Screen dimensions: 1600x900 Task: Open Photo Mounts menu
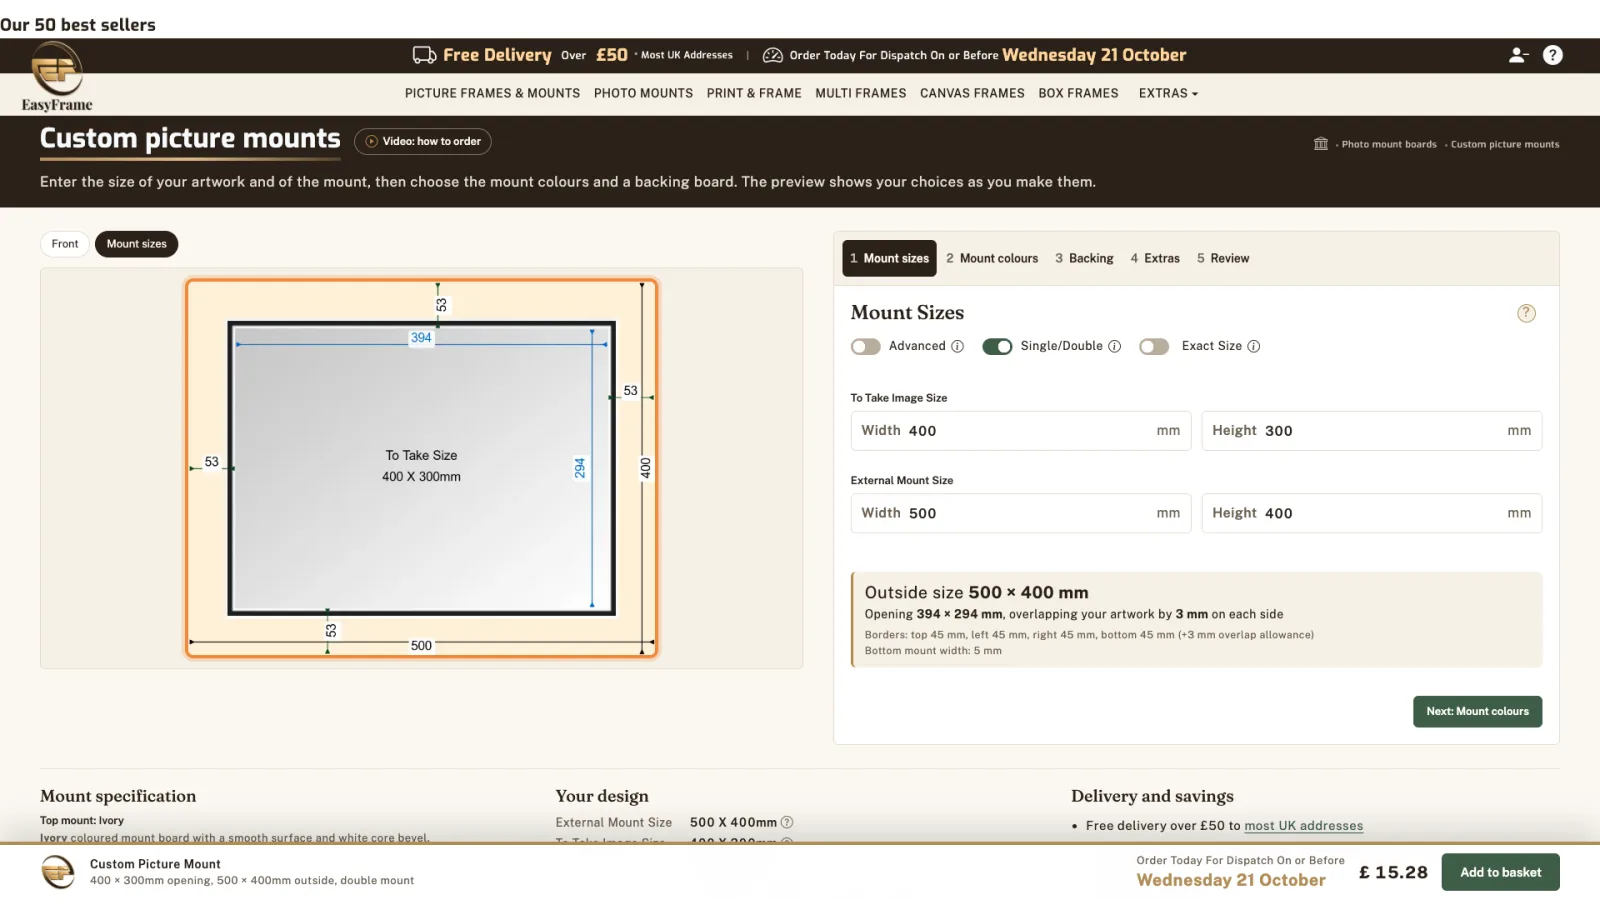click(643, 93)
